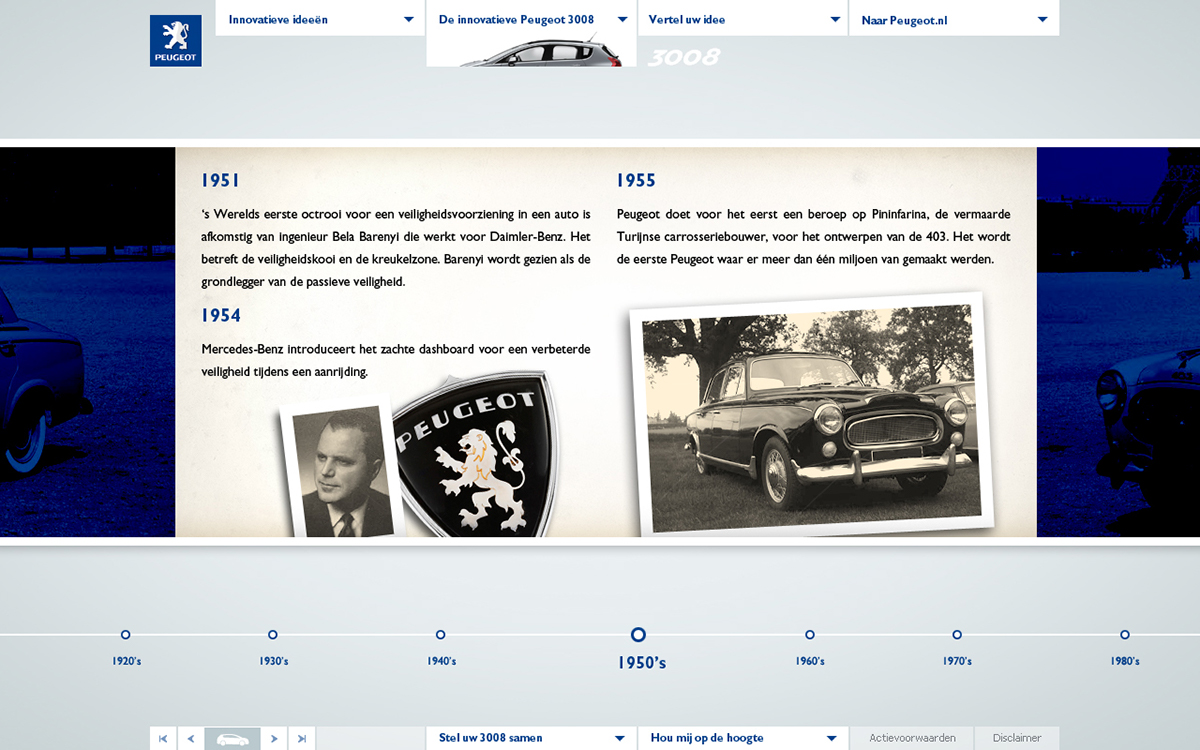Expand the Stel uw 3008 samen arrow

pos(620,739)
